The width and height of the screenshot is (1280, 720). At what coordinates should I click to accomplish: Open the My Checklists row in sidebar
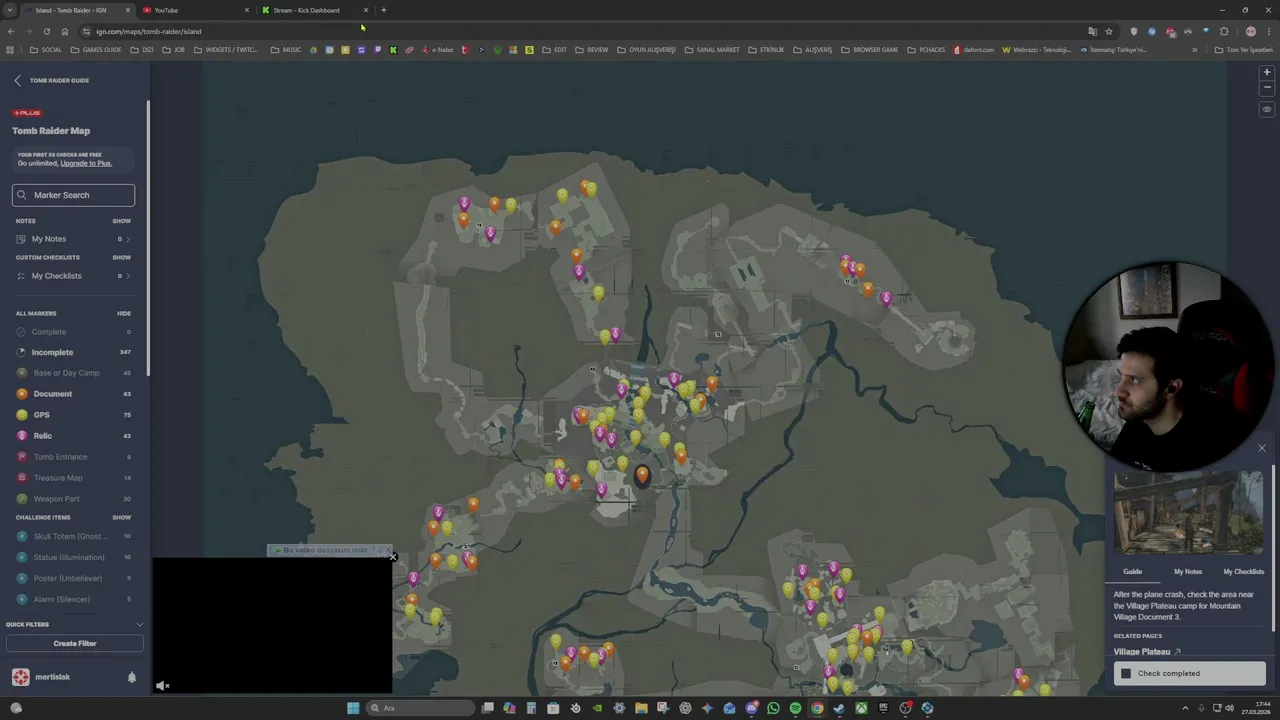coord(73,276)
